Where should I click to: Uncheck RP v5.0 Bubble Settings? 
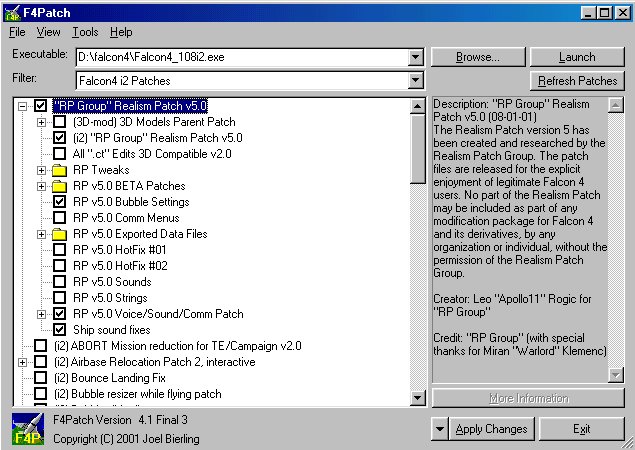tap(60, 202)
